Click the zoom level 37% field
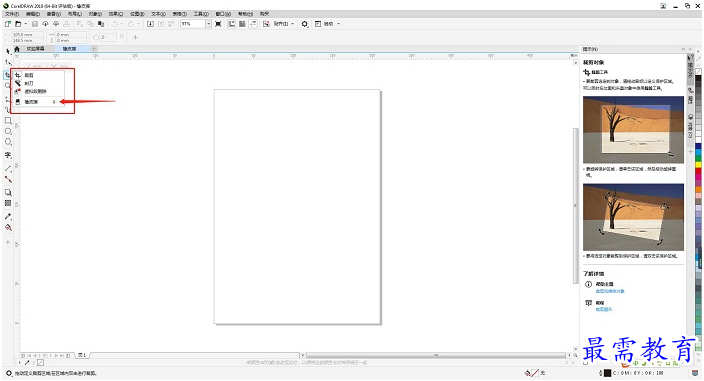704x381 pixels. coord(193,24)
